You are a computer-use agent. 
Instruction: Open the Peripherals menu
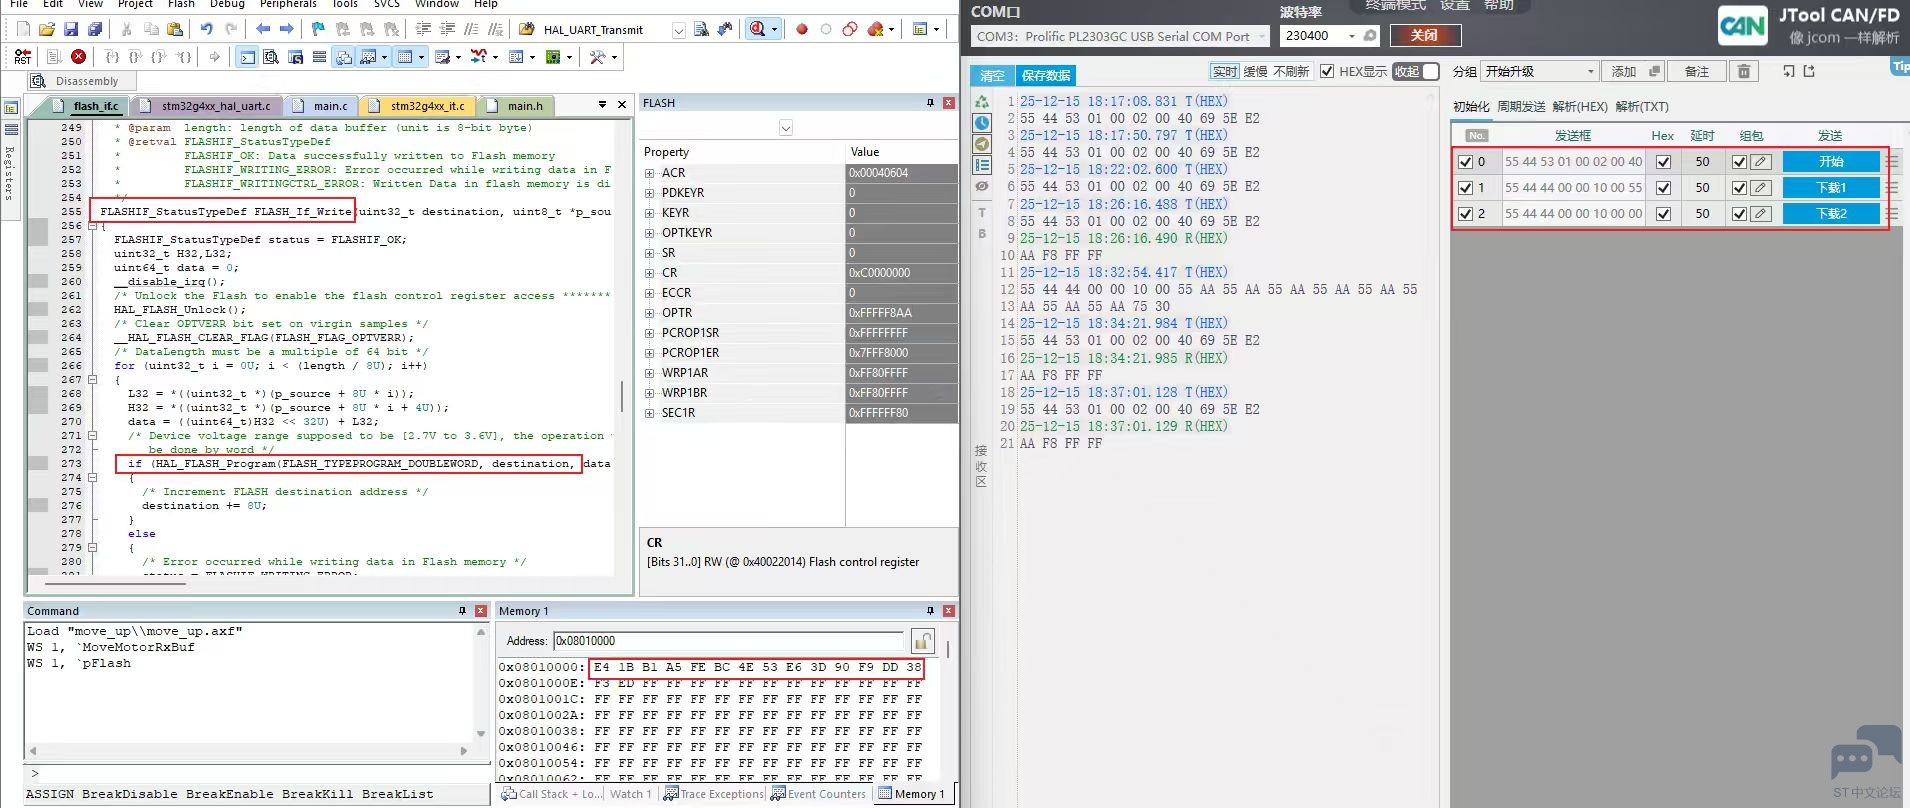tap(288, 4)
